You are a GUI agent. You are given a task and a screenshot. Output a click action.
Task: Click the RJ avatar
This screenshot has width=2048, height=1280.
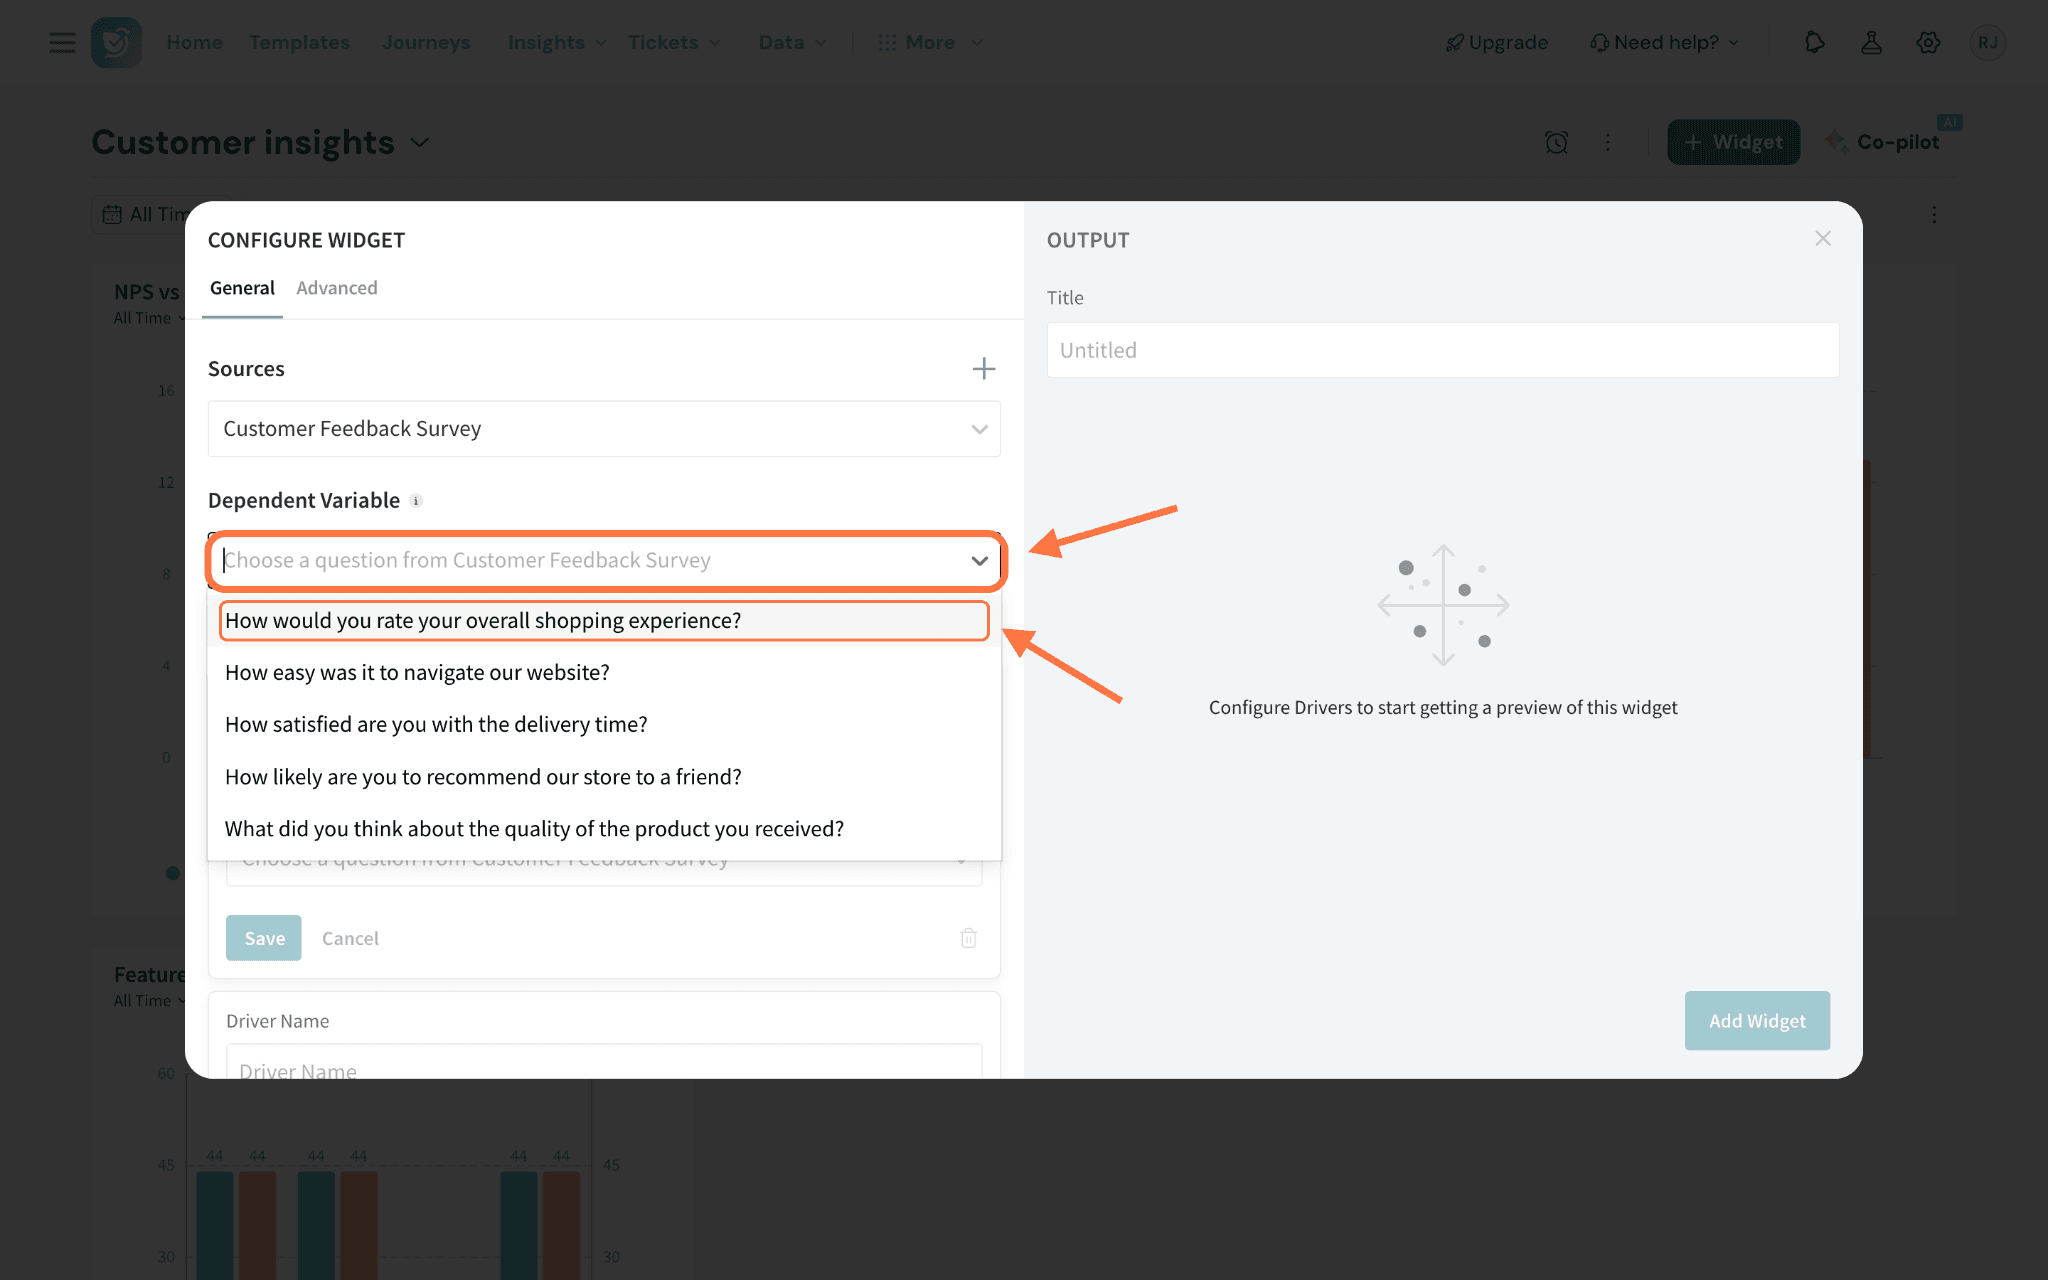(1987, 42)
